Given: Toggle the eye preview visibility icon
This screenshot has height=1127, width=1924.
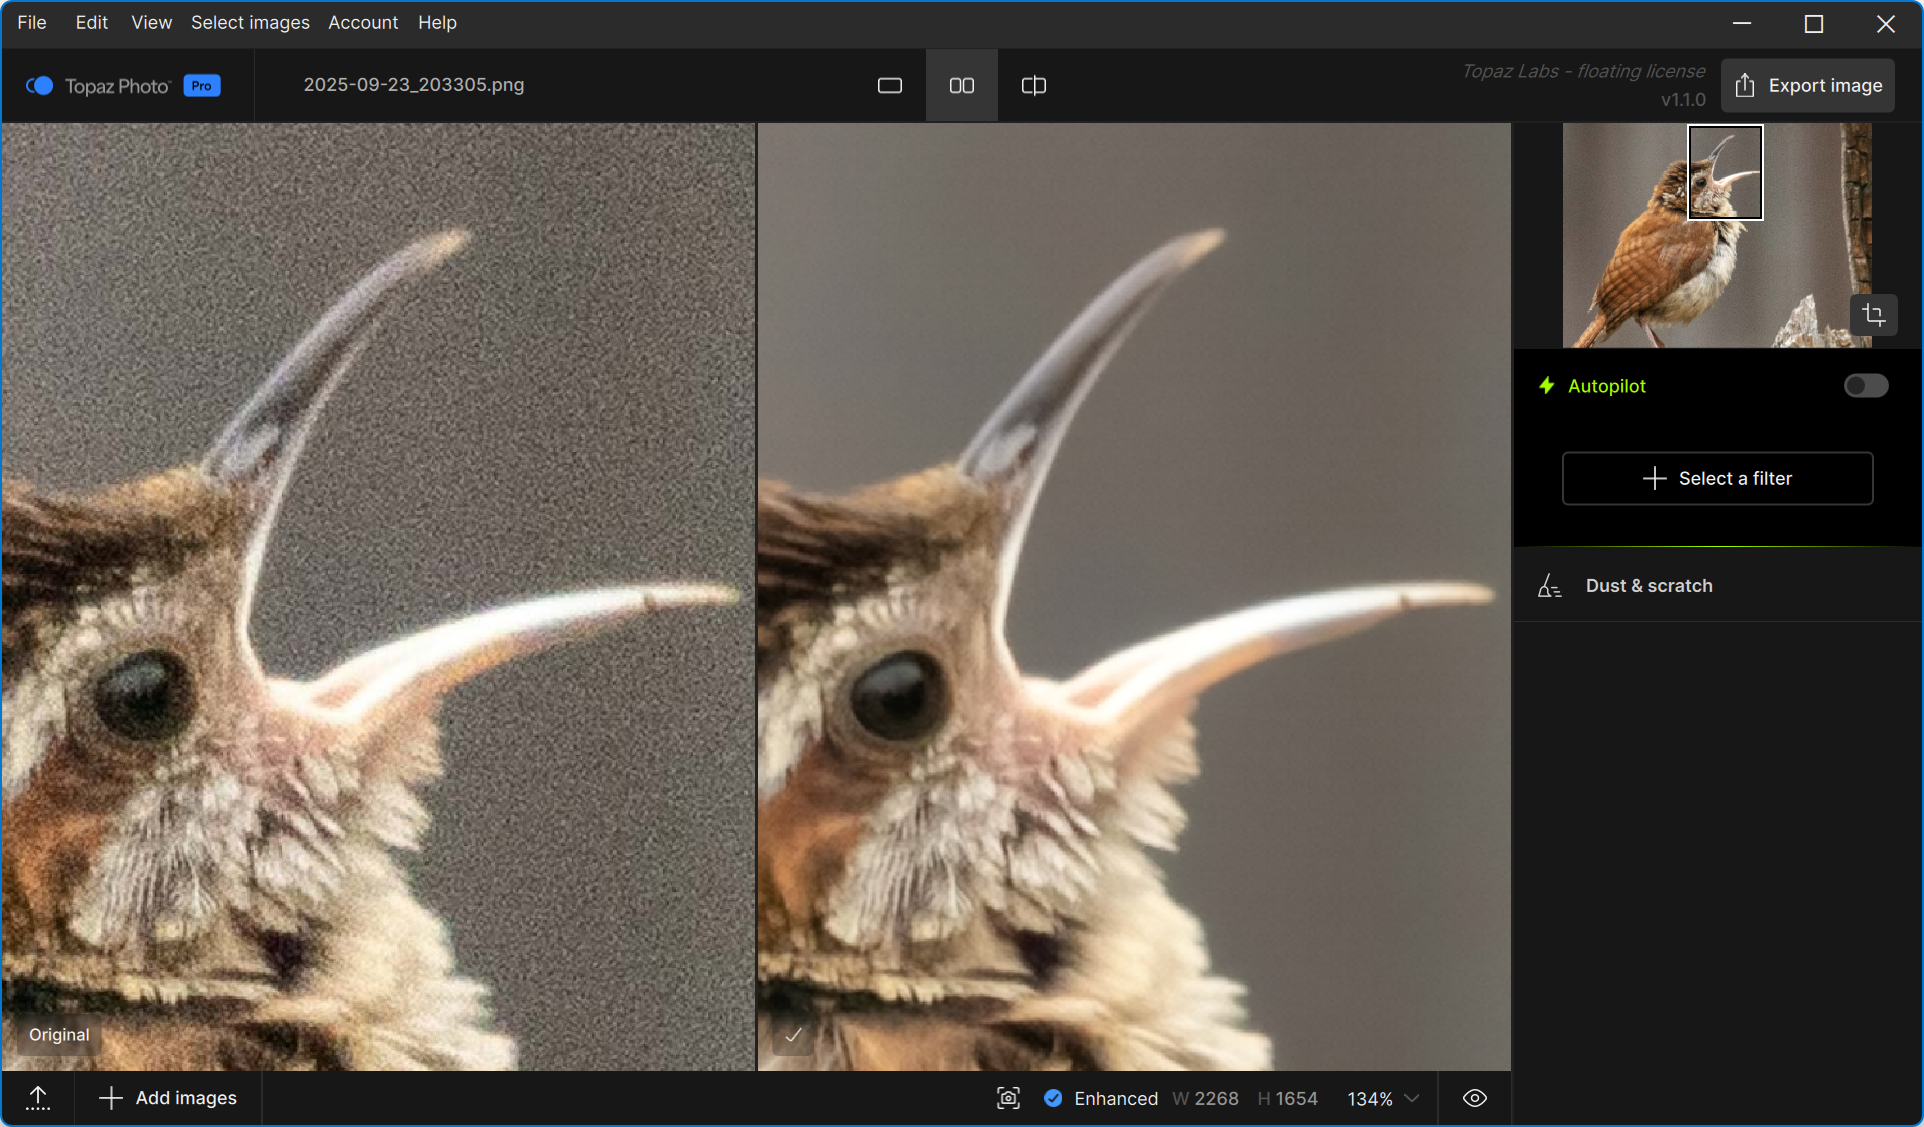Looking at the screenshot, I should 1474,1098.
